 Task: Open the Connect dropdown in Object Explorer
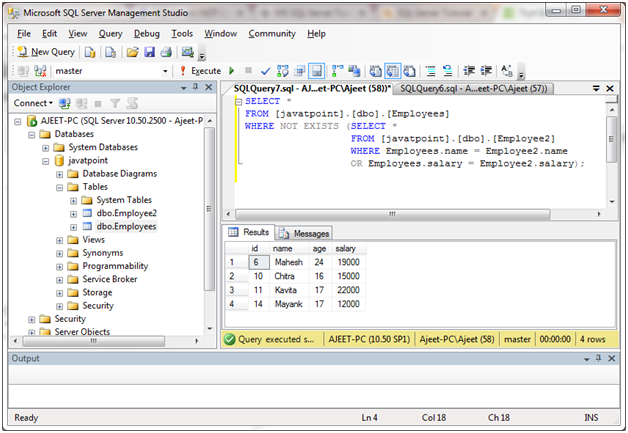pyautogui.click(x=33, y=103)
